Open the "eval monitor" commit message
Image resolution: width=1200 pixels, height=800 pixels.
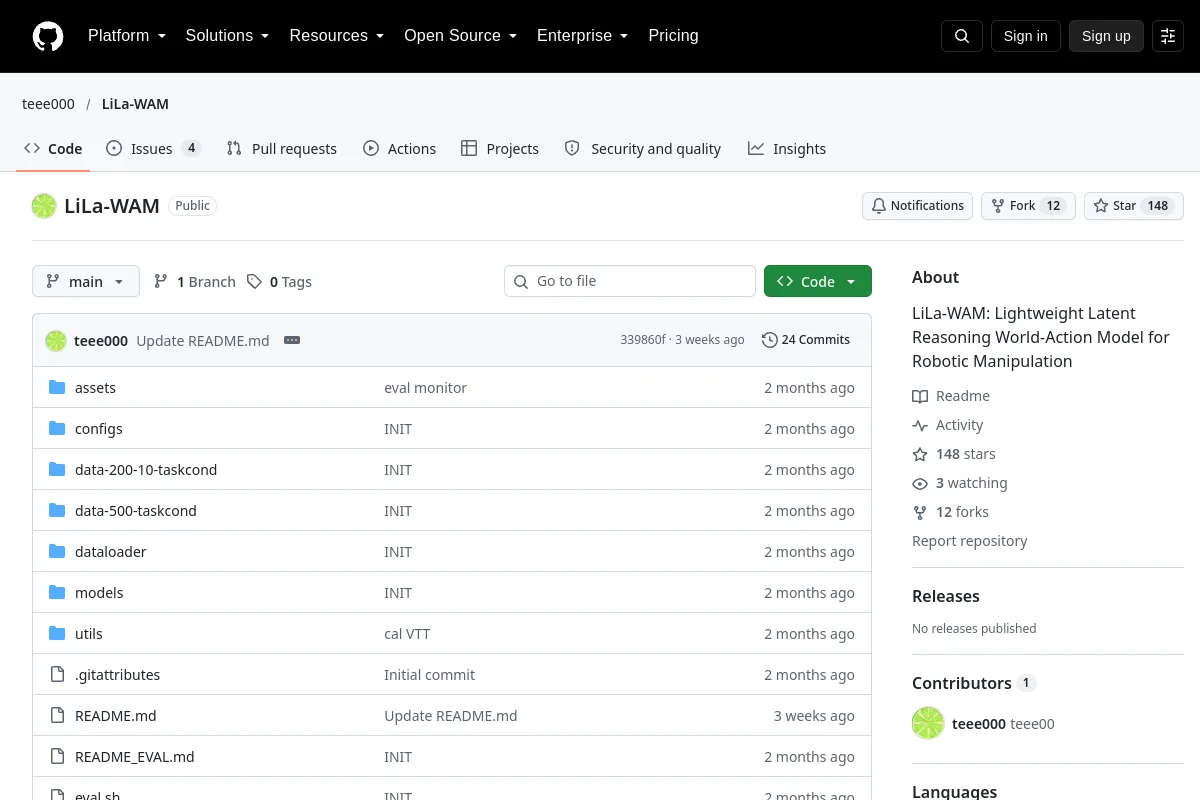(x=425, y=388)
